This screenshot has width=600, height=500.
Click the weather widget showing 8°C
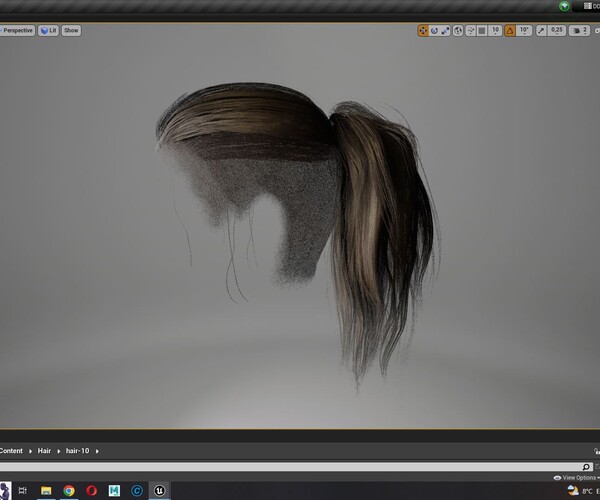(582, 491)
